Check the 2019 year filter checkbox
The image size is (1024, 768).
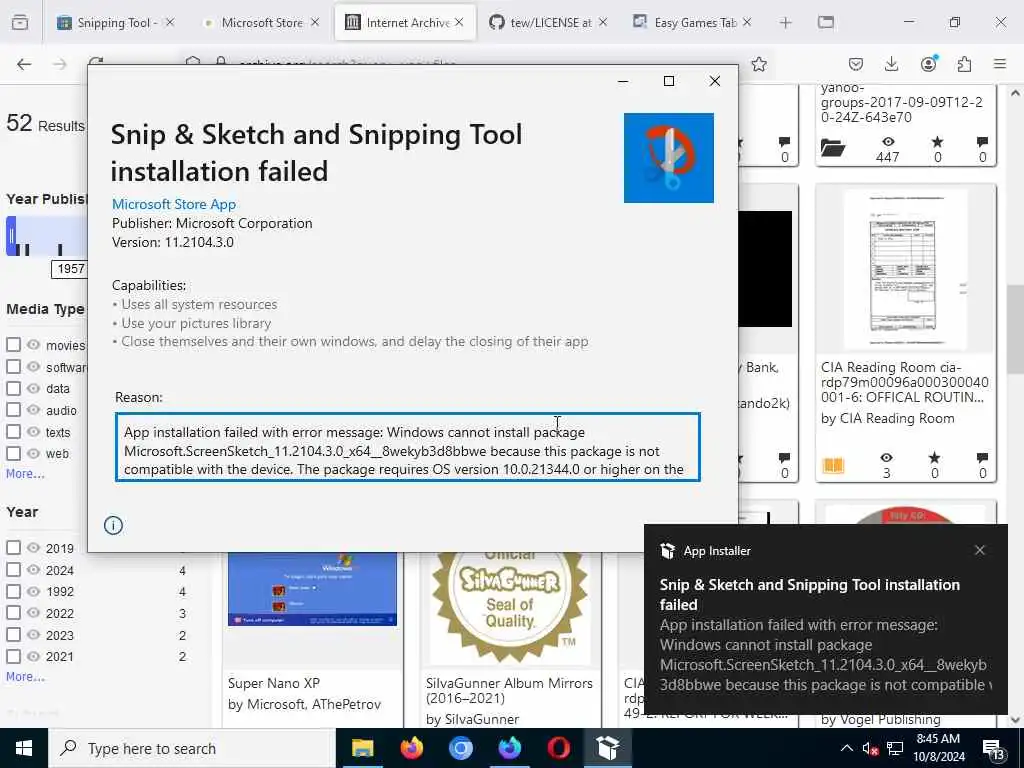13,547
